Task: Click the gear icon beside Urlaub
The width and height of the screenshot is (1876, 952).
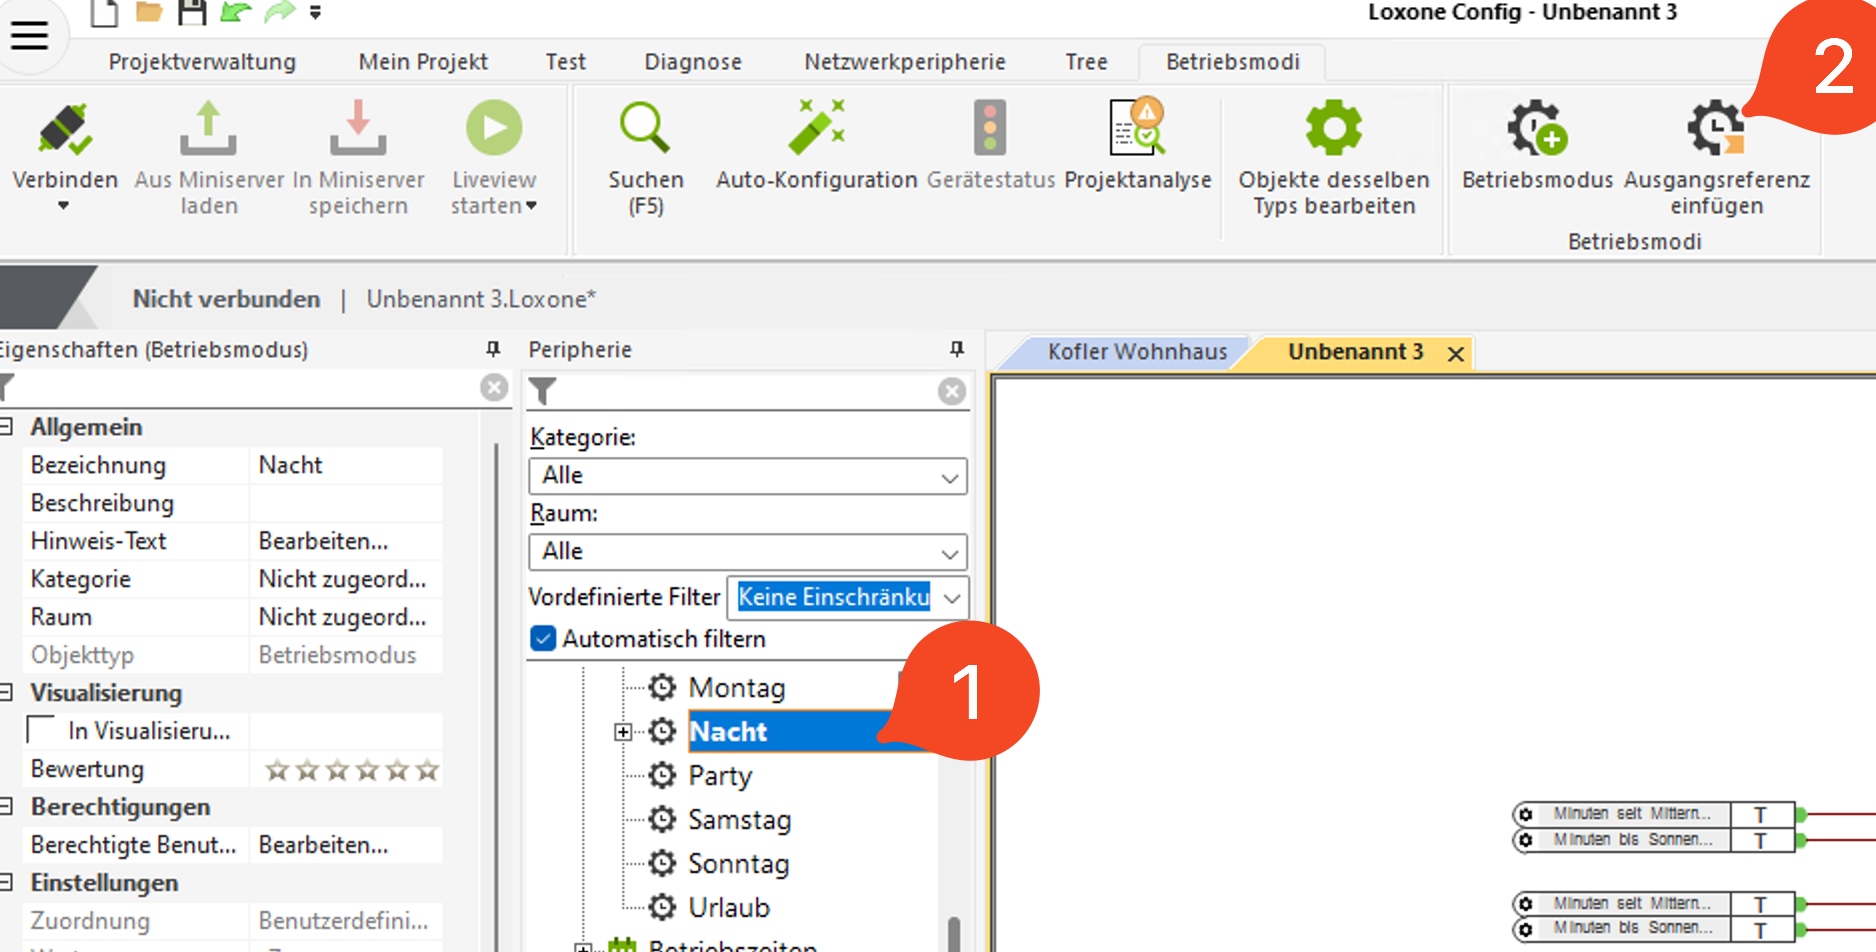Action: tap(662, 907)
